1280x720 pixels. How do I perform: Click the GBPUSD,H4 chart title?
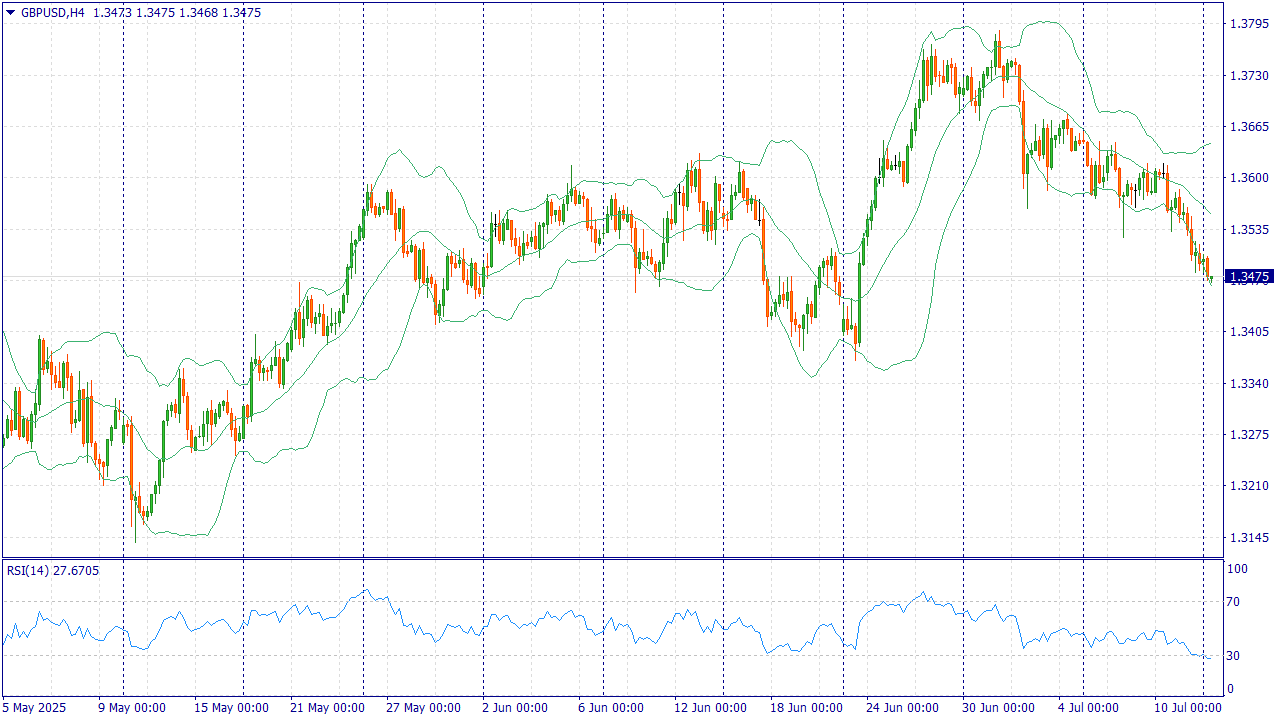click(52, 13)
